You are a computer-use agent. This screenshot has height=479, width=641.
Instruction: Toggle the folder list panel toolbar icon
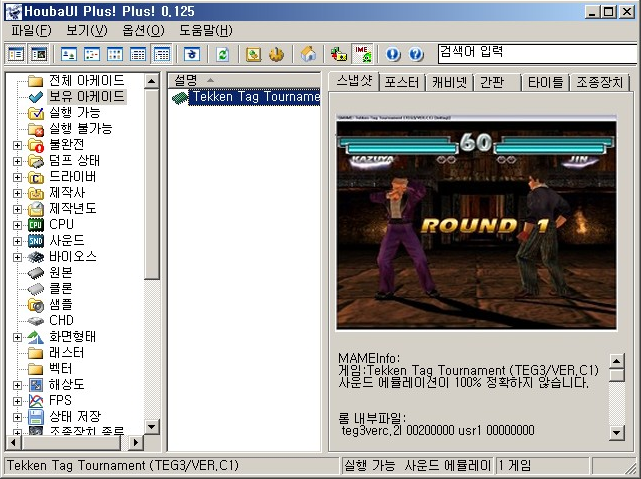coord(16,54)
